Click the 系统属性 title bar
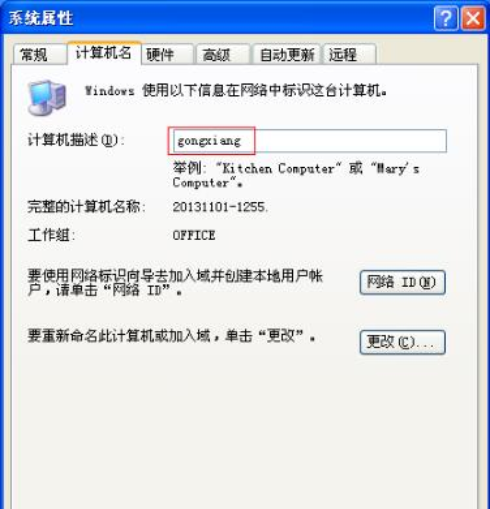Image resolution: width=490 pixels, height=509 pixels. (217, 18)
